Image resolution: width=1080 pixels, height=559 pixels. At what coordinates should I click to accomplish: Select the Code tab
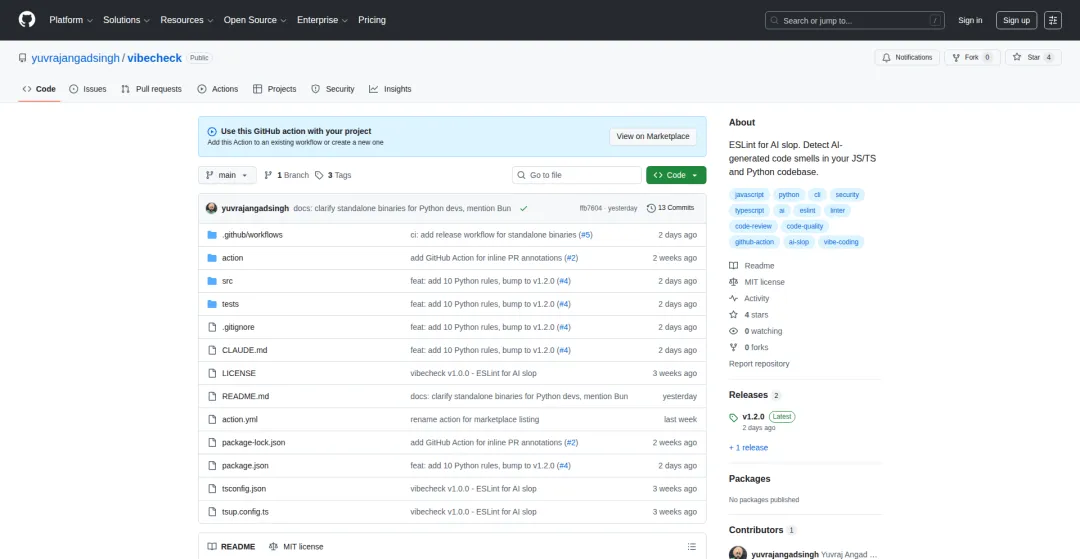pos(39,89)
